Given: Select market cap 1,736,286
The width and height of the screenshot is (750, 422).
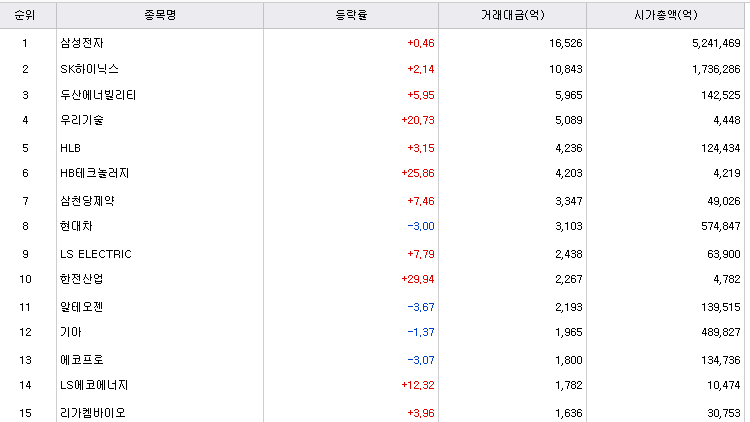Looking at the screenshot, I should click(x=716, y=69).
